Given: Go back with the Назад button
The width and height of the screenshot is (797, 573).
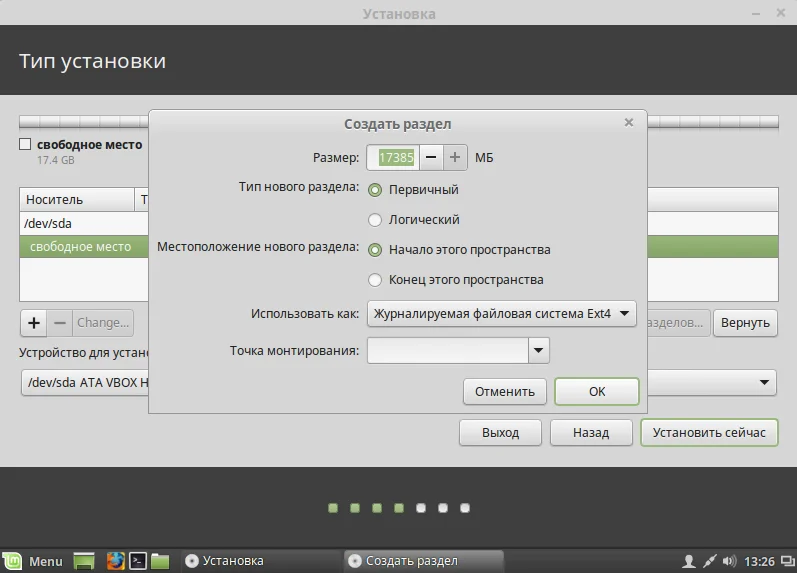Looking at the screenshot, I should coord(591,433).
